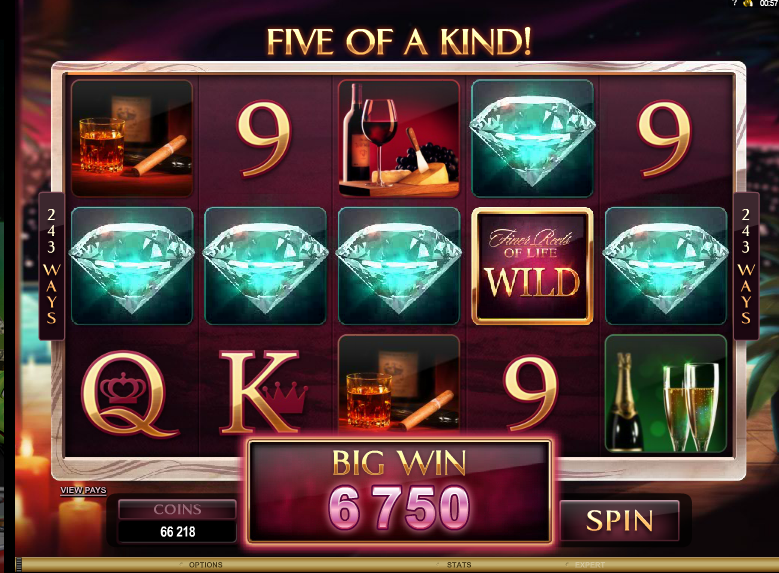
Task: Click the Finer Reels of Life WILD symbol
Action: point(532,266)
